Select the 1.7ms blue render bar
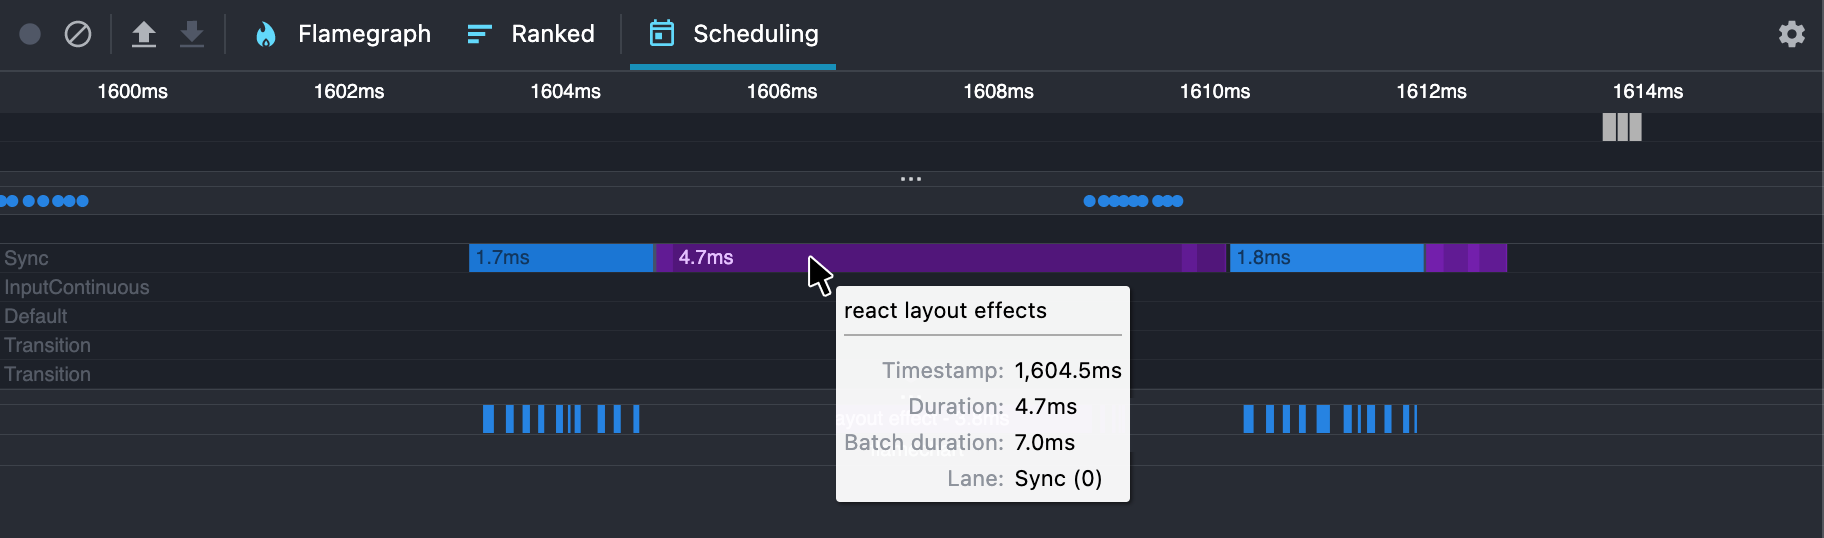 (560, 258)
